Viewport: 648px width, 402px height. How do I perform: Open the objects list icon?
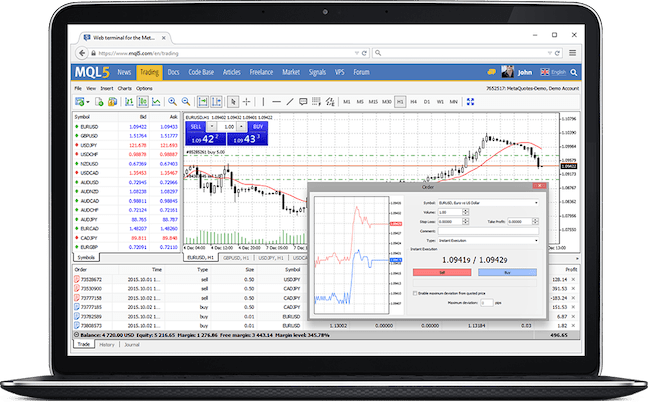point(330,102)
